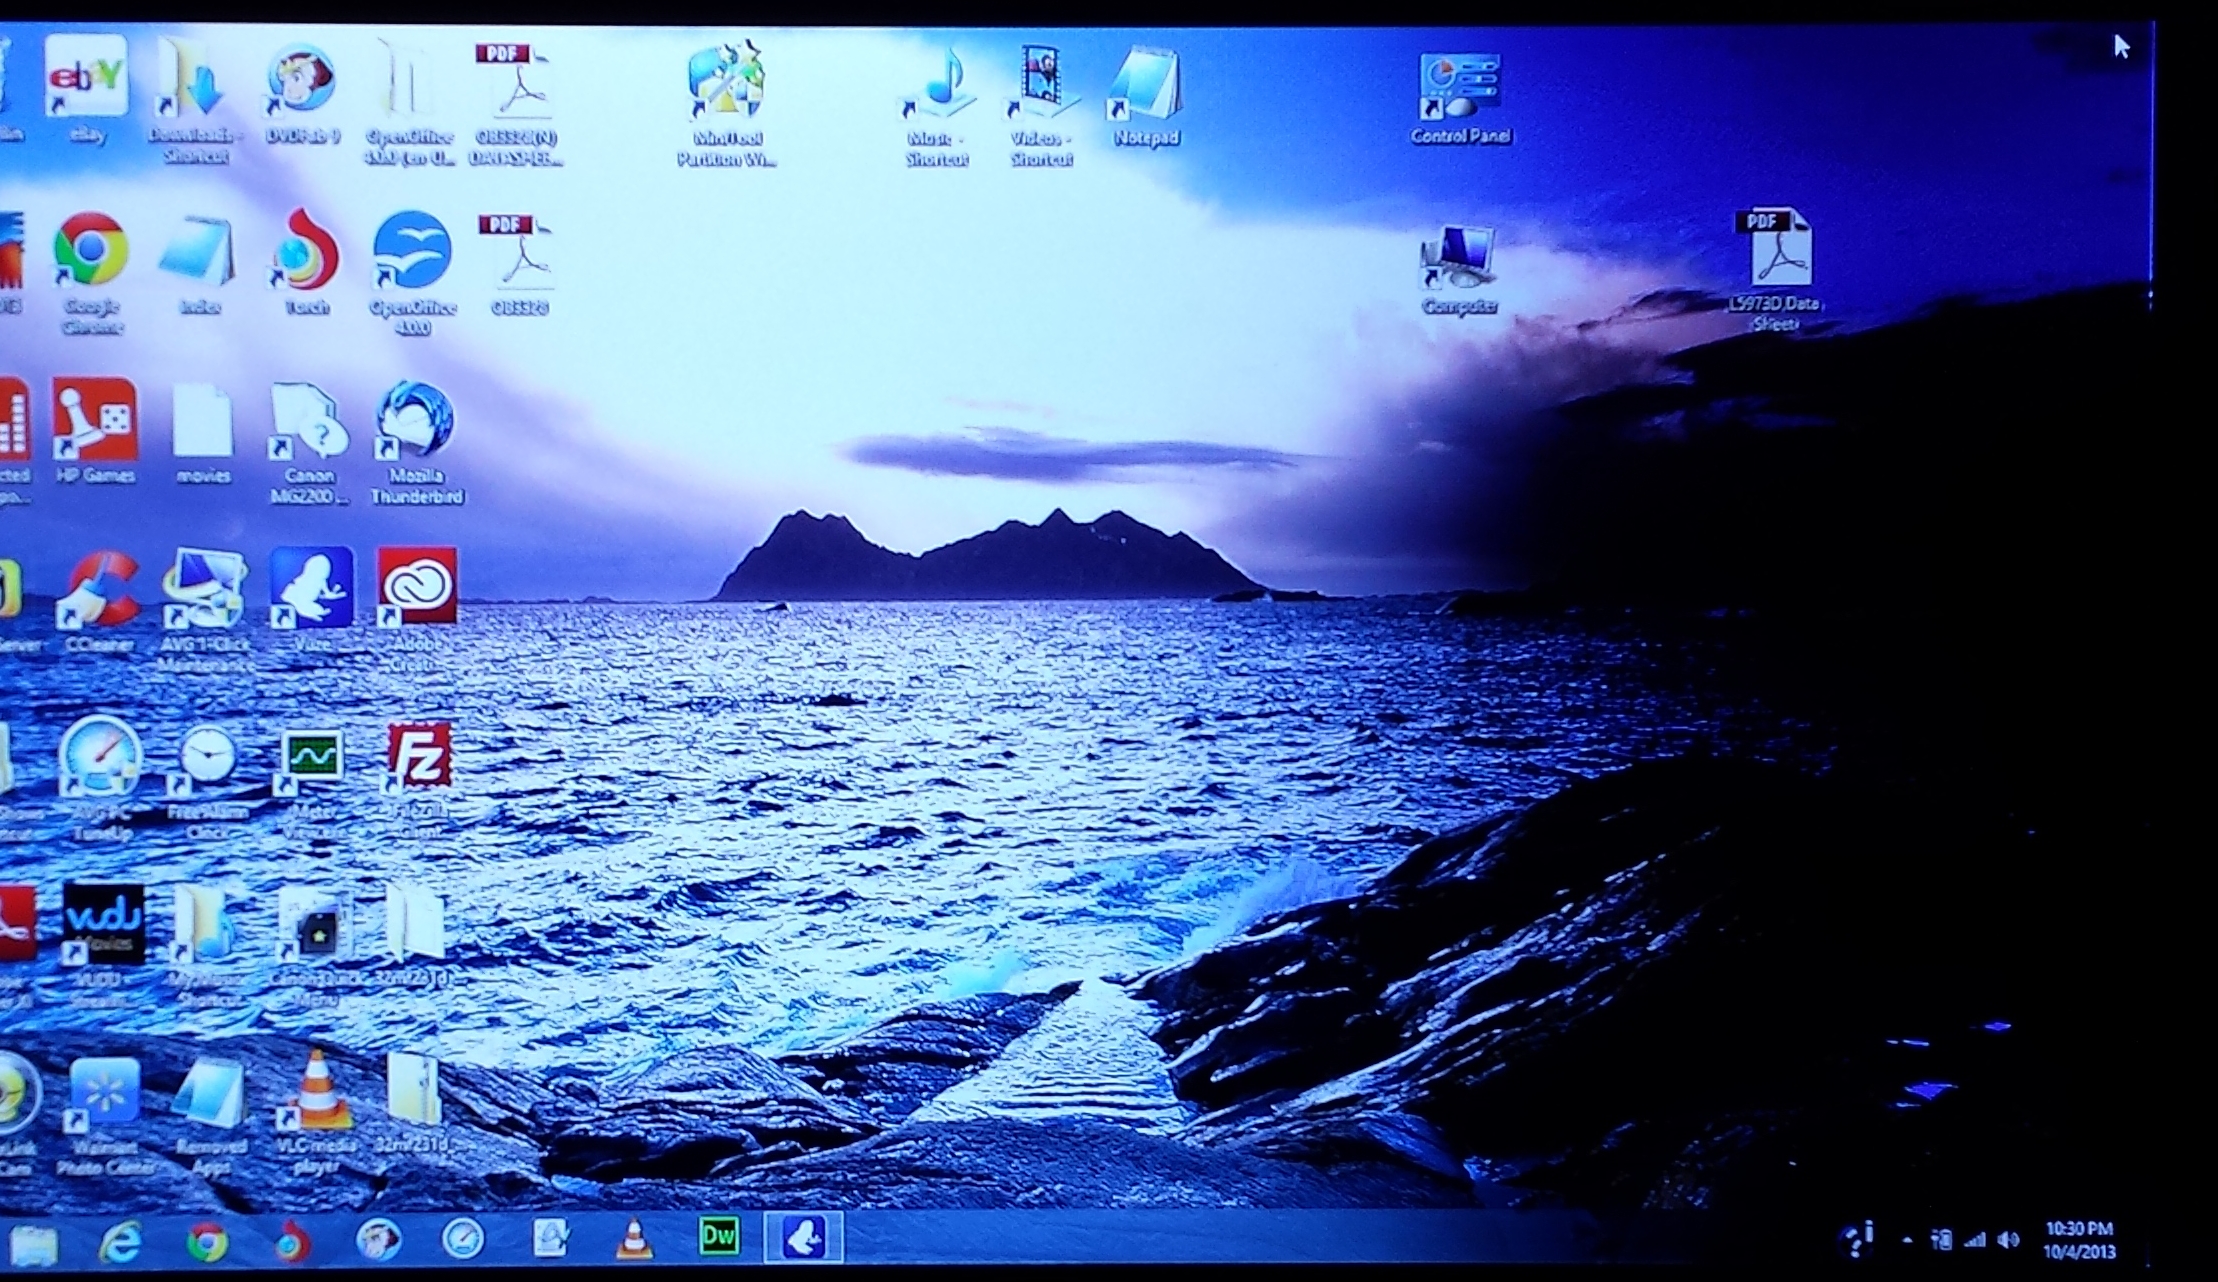The width and height of the screenshot is (2218, 1282).
Task: Open the network signal tray icon
Action: tap(1975, 1241)
